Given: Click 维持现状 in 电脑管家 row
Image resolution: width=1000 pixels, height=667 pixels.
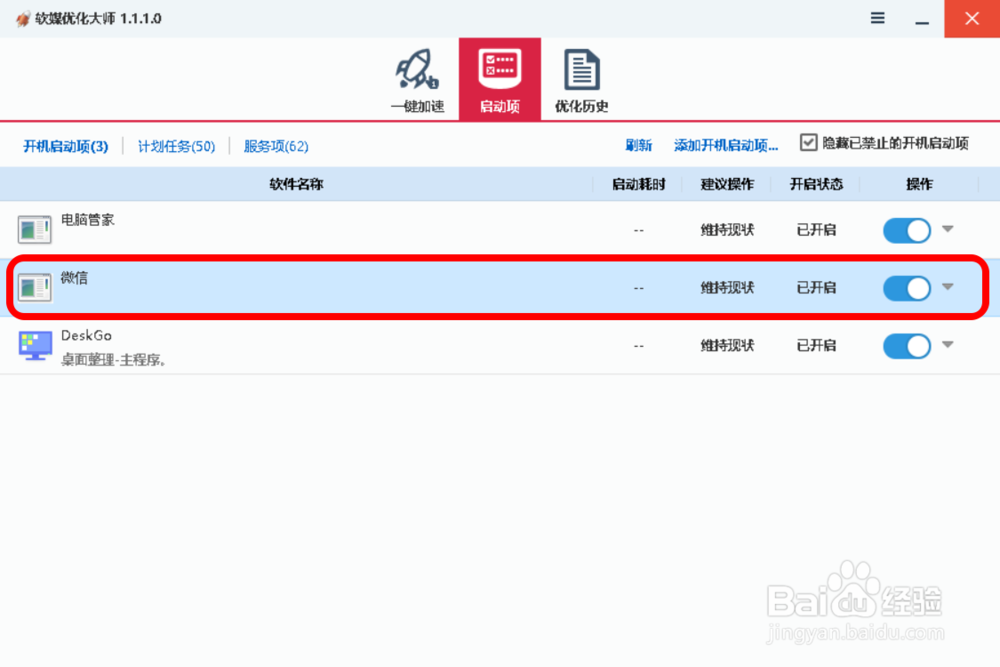Looking at the screenshot, I should click(x=727, y=230).
